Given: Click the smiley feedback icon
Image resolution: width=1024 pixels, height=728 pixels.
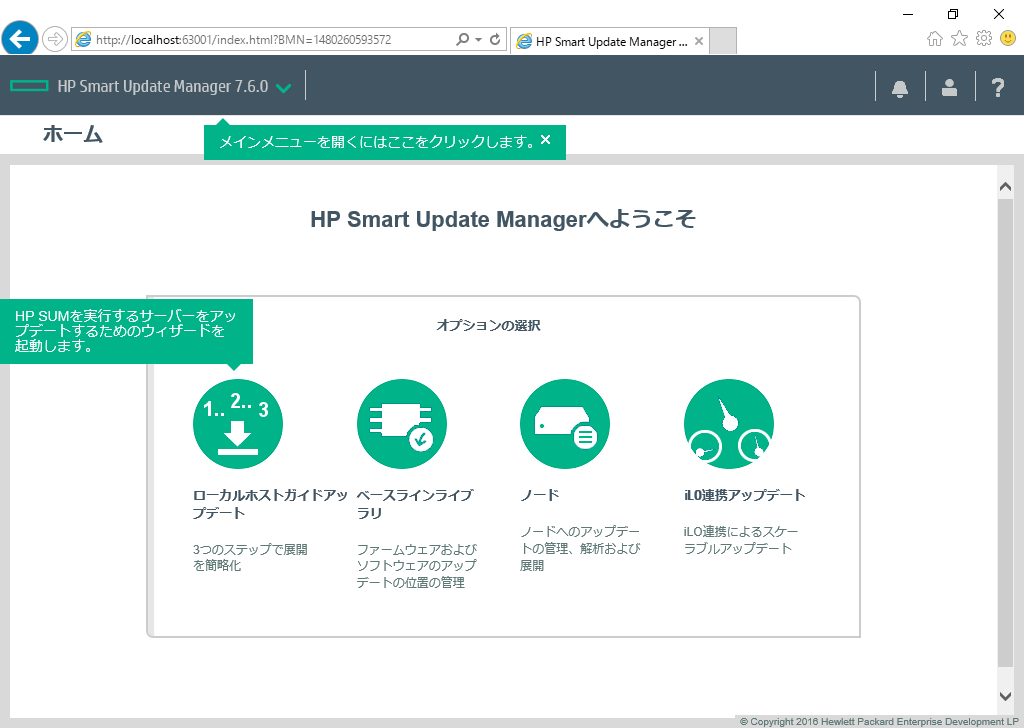Looking at the screenshot, I should point(1008,39).
